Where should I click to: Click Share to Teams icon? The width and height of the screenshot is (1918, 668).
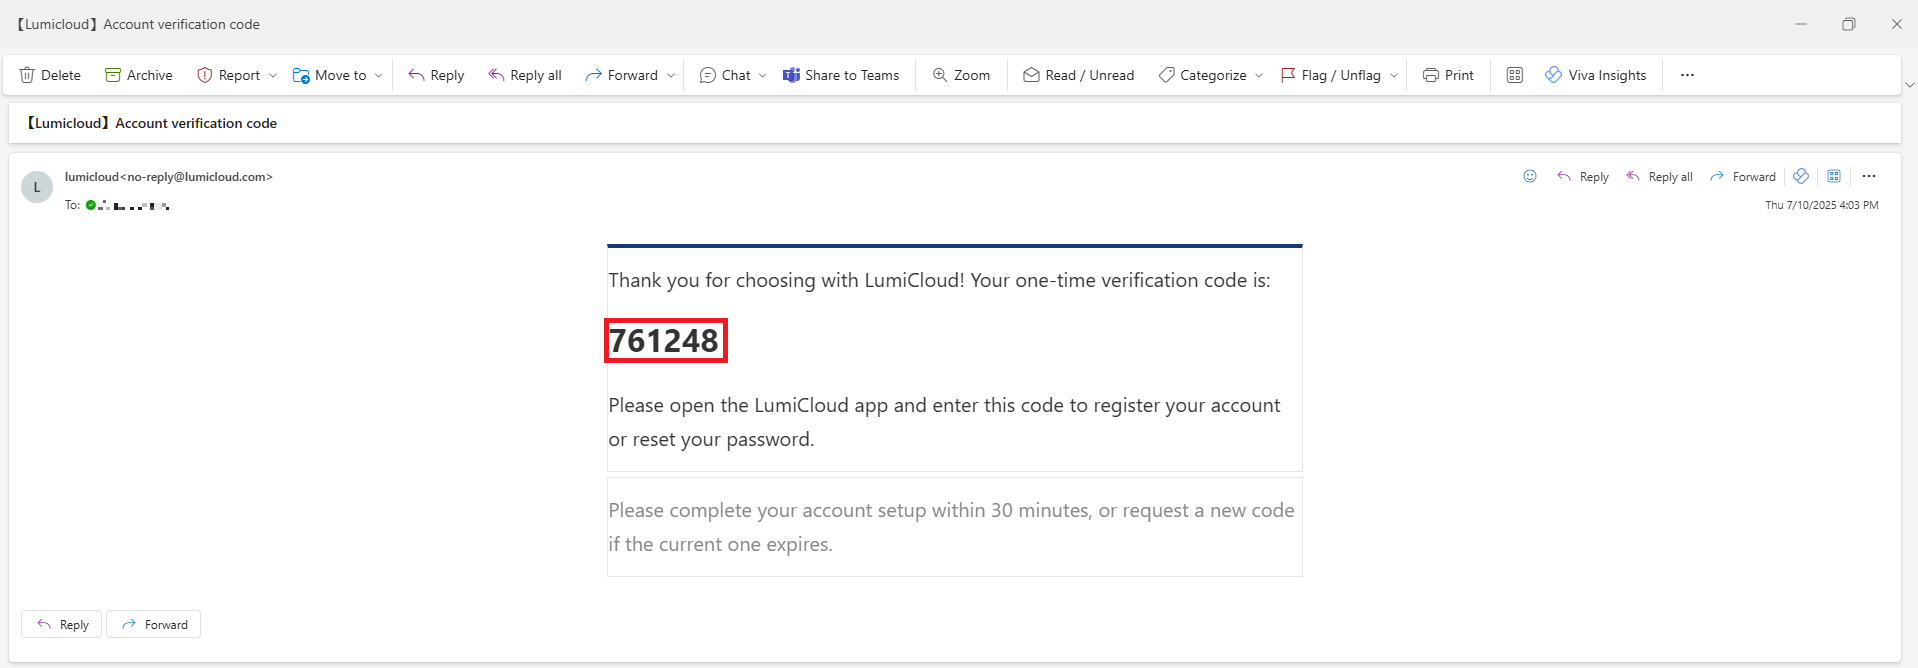point(791,75)
